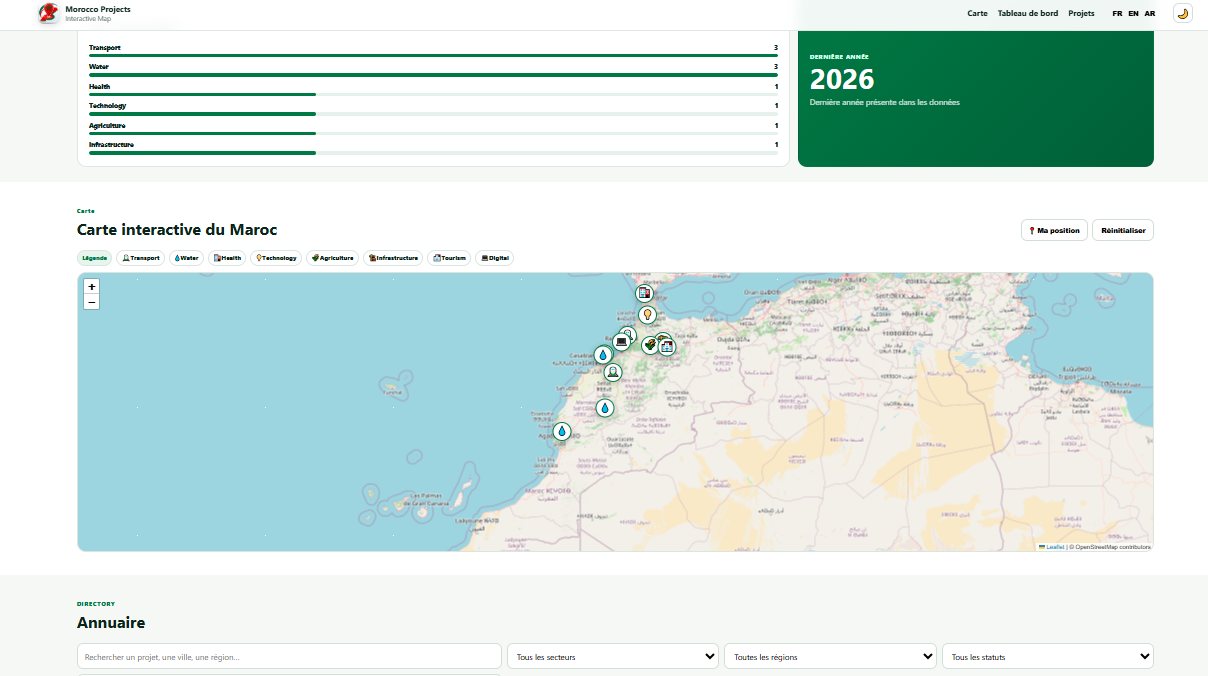Open the laptop digital marker near Rabat
1208x676 pixels.
[x=621, y=342]
